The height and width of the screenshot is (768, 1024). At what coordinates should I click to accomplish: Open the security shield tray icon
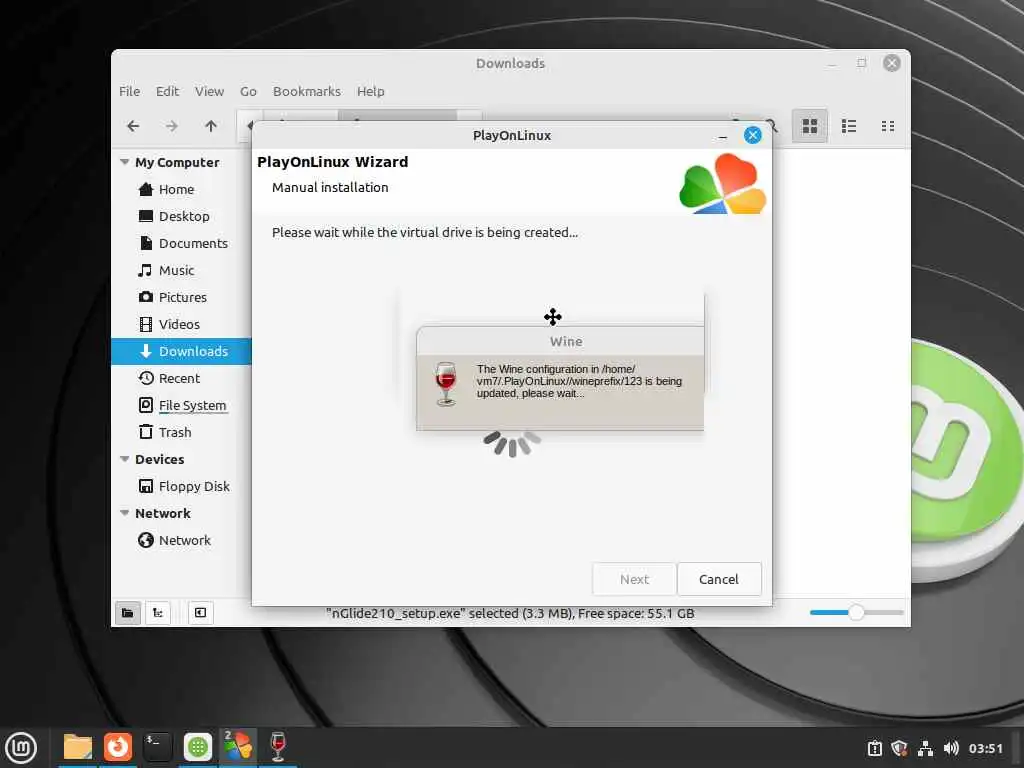[899, 748]
